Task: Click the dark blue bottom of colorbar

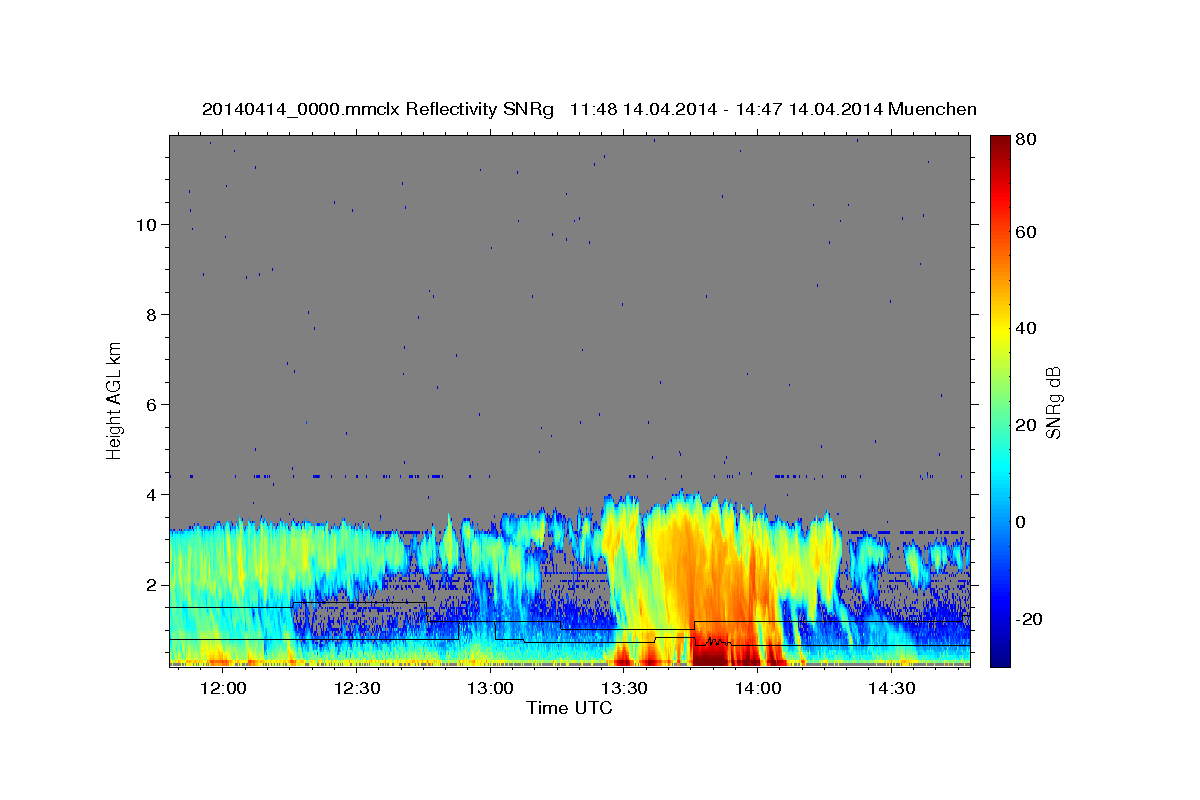Action: pyautogui.click(x=999, y=655)
